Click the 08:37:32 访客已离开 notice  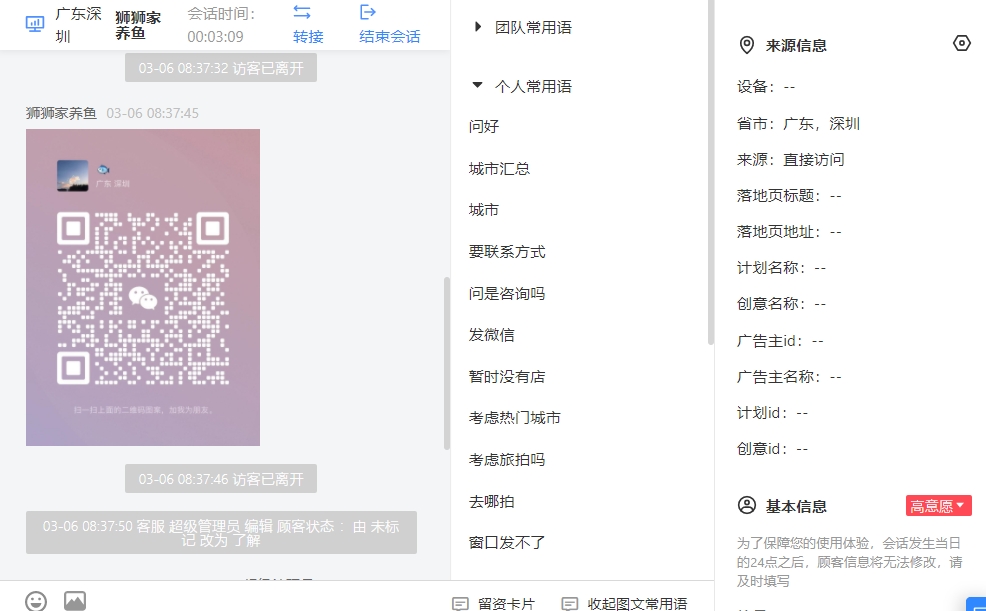[221, 68]
